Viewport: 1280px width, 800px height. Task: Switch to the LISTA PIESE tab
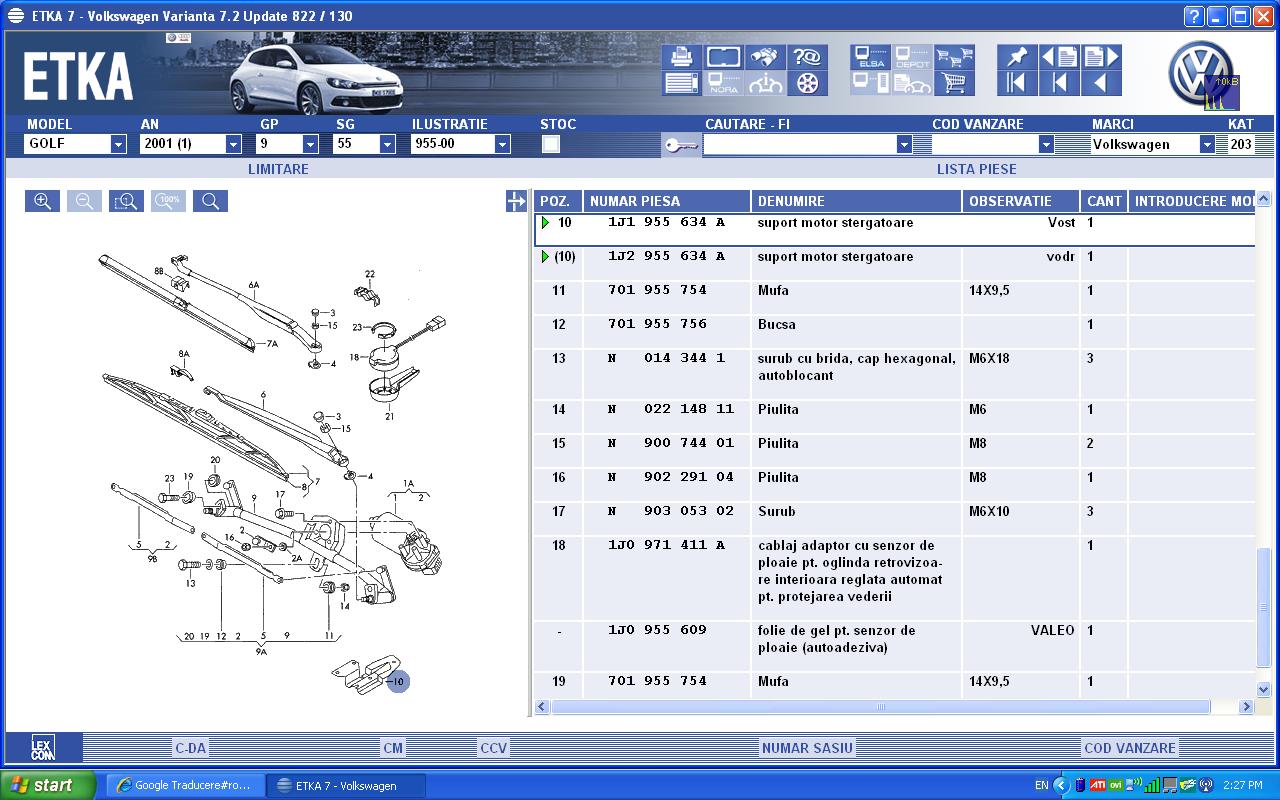pos(976,169)
